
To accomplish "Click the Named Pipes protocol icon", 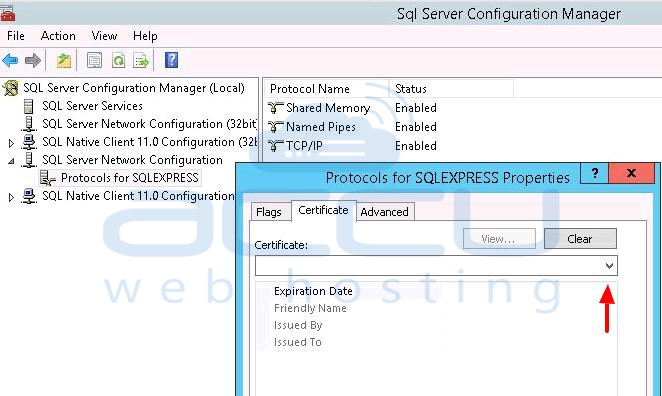I will click(x=275, y=127).
